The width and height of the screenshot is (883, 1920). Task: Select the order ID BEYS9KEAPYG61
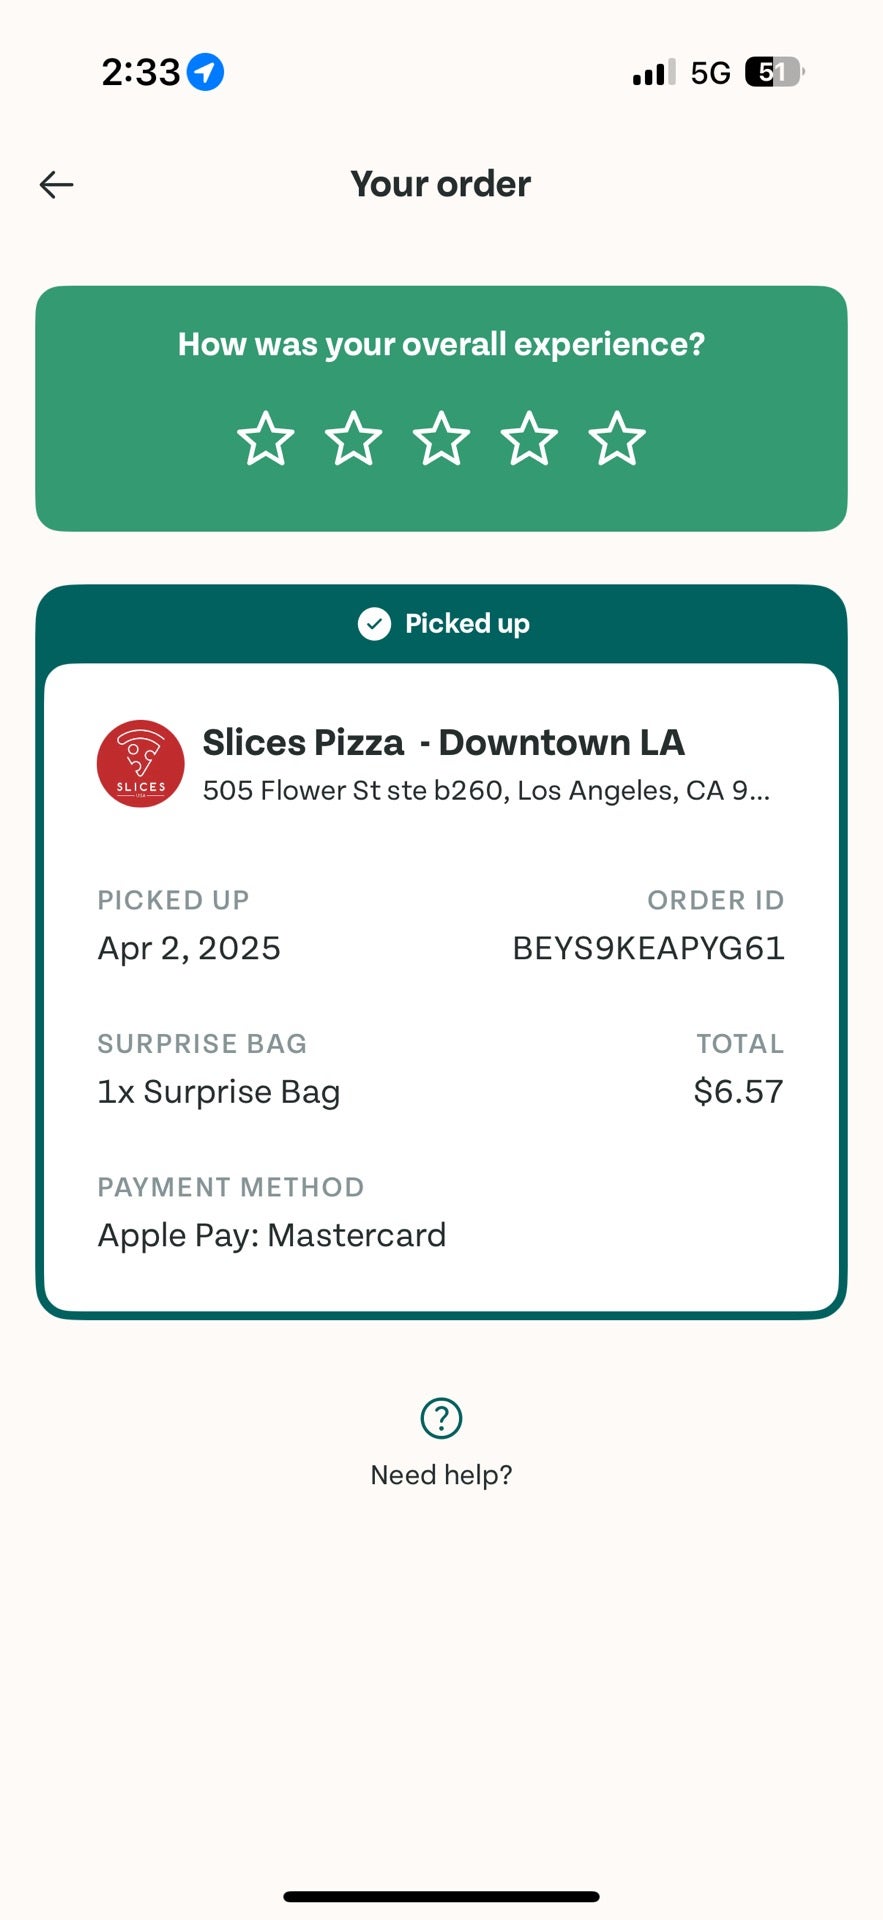tap(648, 948)
